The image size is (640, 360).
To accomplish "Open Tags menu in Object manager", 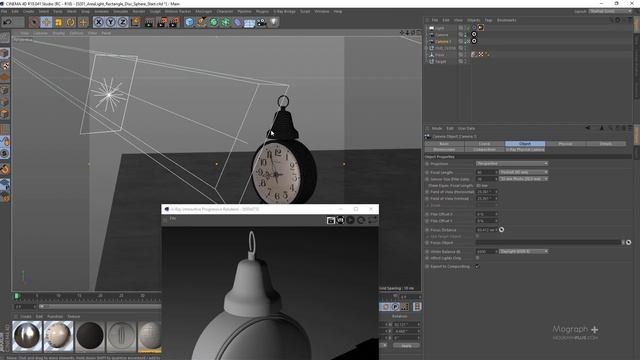I will coord(488,20).
